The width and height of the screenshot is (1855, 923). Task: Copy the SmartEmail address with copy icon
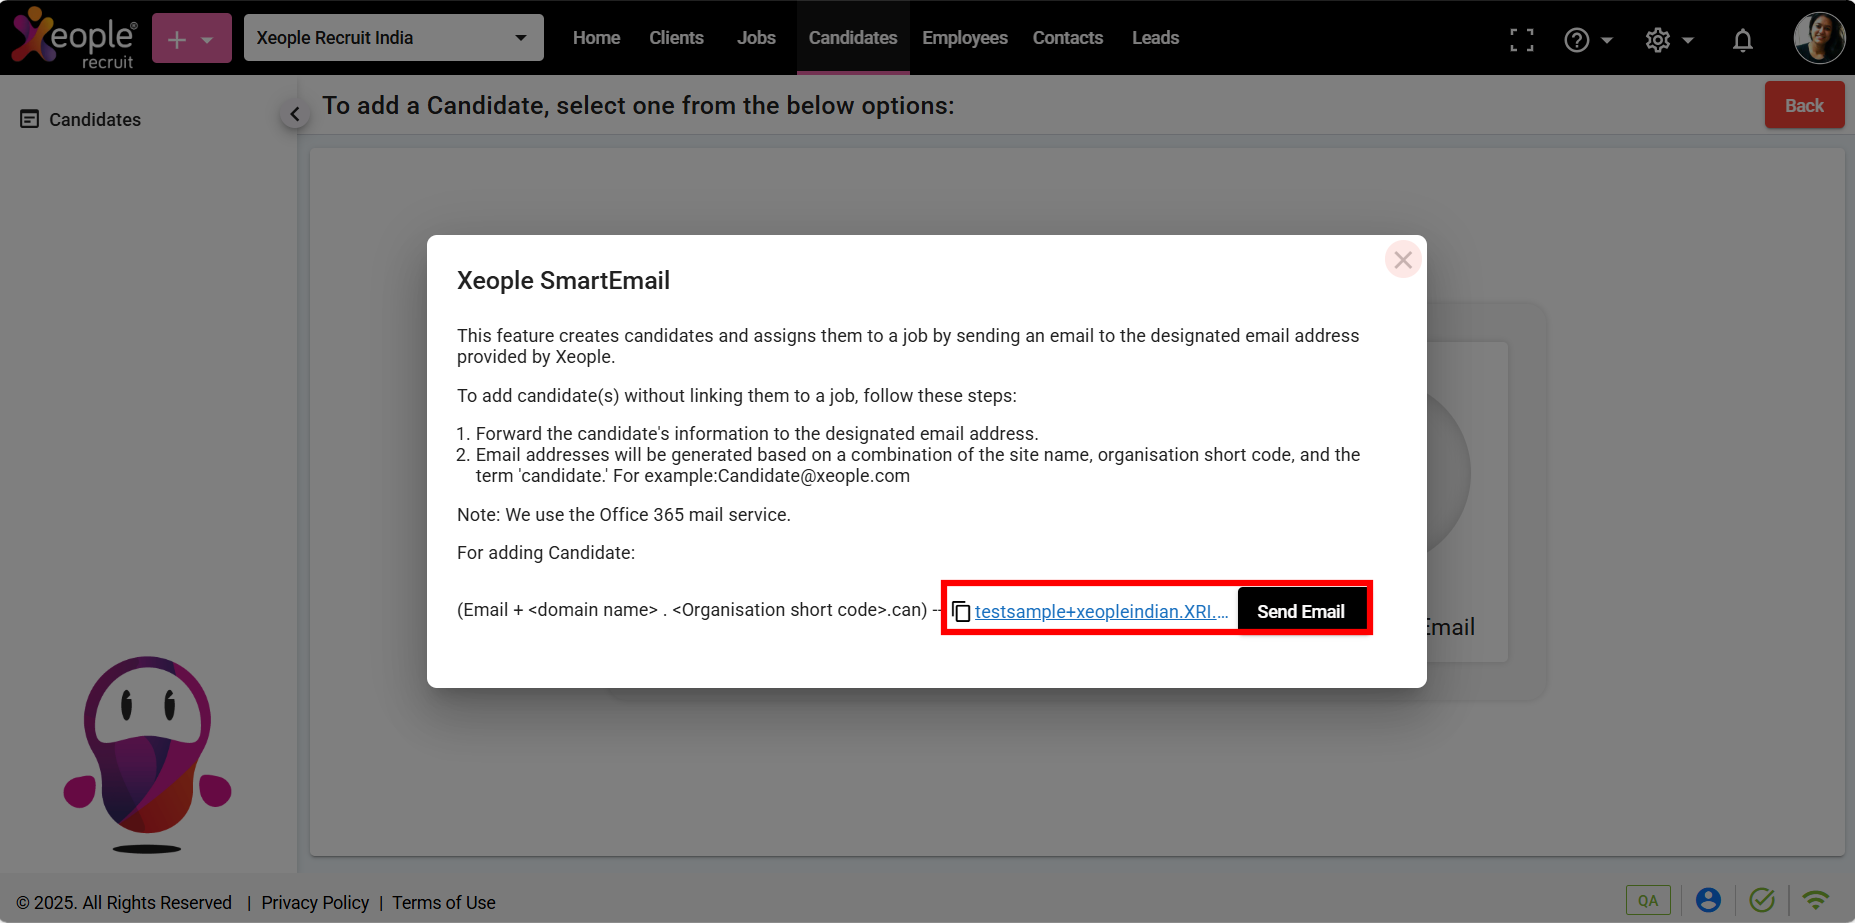(x=961, y=611)
